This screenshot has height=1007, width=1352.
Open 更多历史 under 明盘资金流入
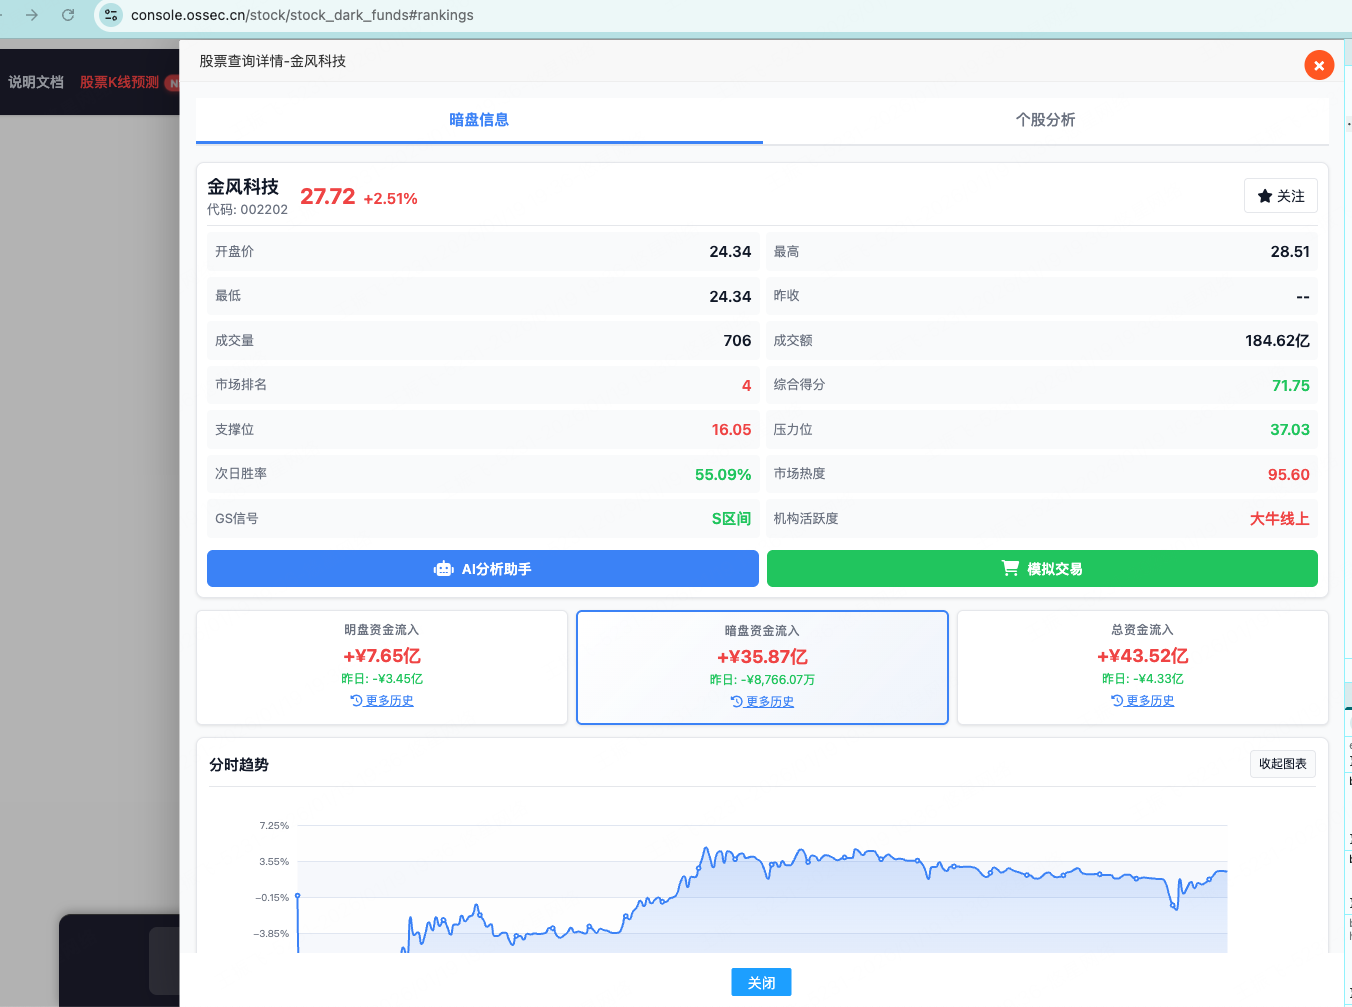tap(382, 701)
